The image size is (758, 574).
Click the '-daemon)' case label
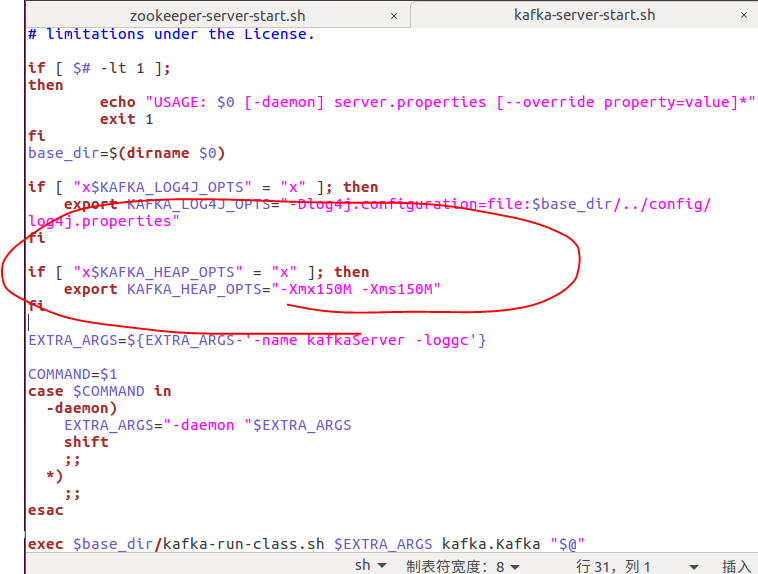[x=82, y=408]
